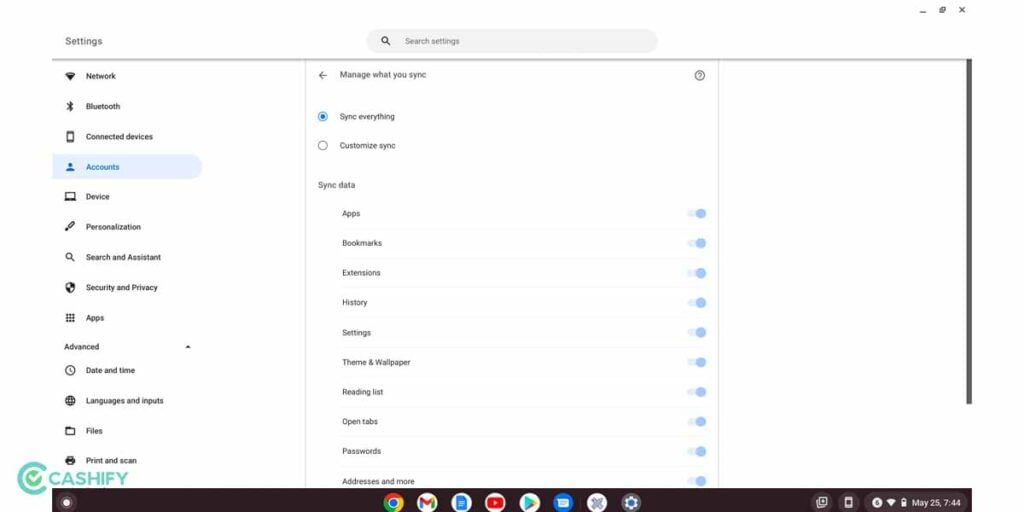Click the Languages and inputs globe icon

[x=70, y=401]
